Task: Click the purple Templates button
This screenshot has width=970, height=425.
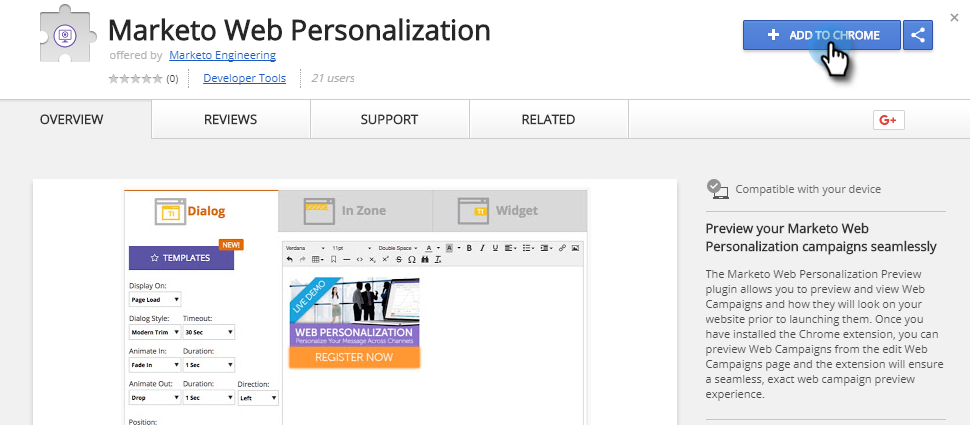Action: (x=181, y=258)
